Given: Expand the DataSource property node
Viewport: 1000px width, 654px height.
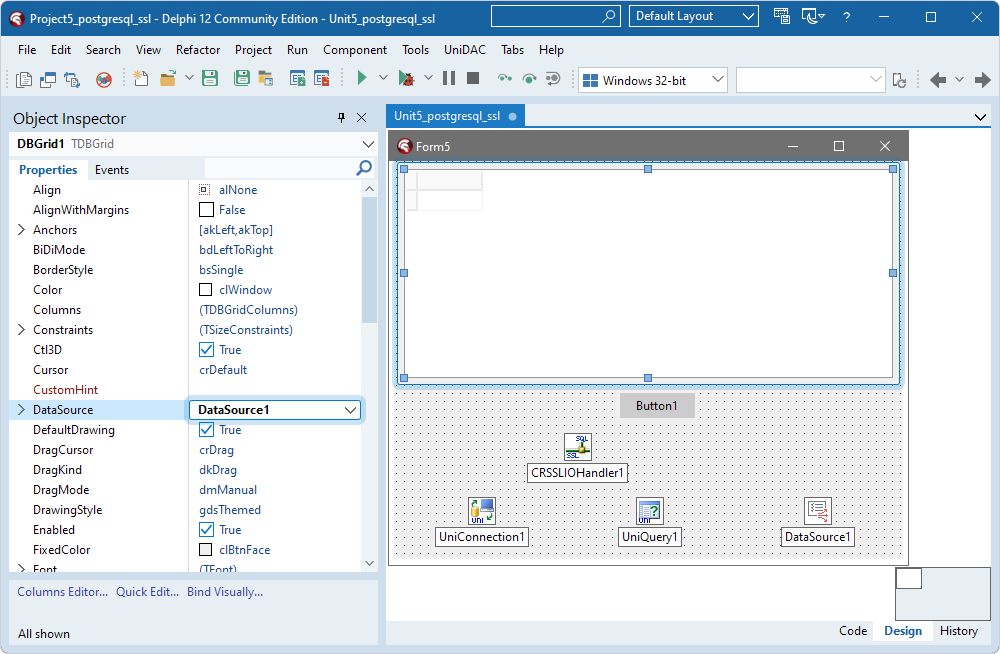Looking at the screenshot, I should (x=21, y=410).
